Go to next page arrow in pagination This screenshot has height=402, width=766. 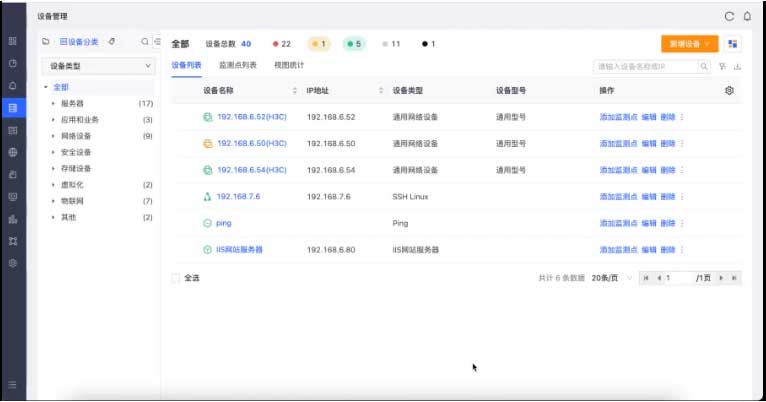tap(721, 278)
